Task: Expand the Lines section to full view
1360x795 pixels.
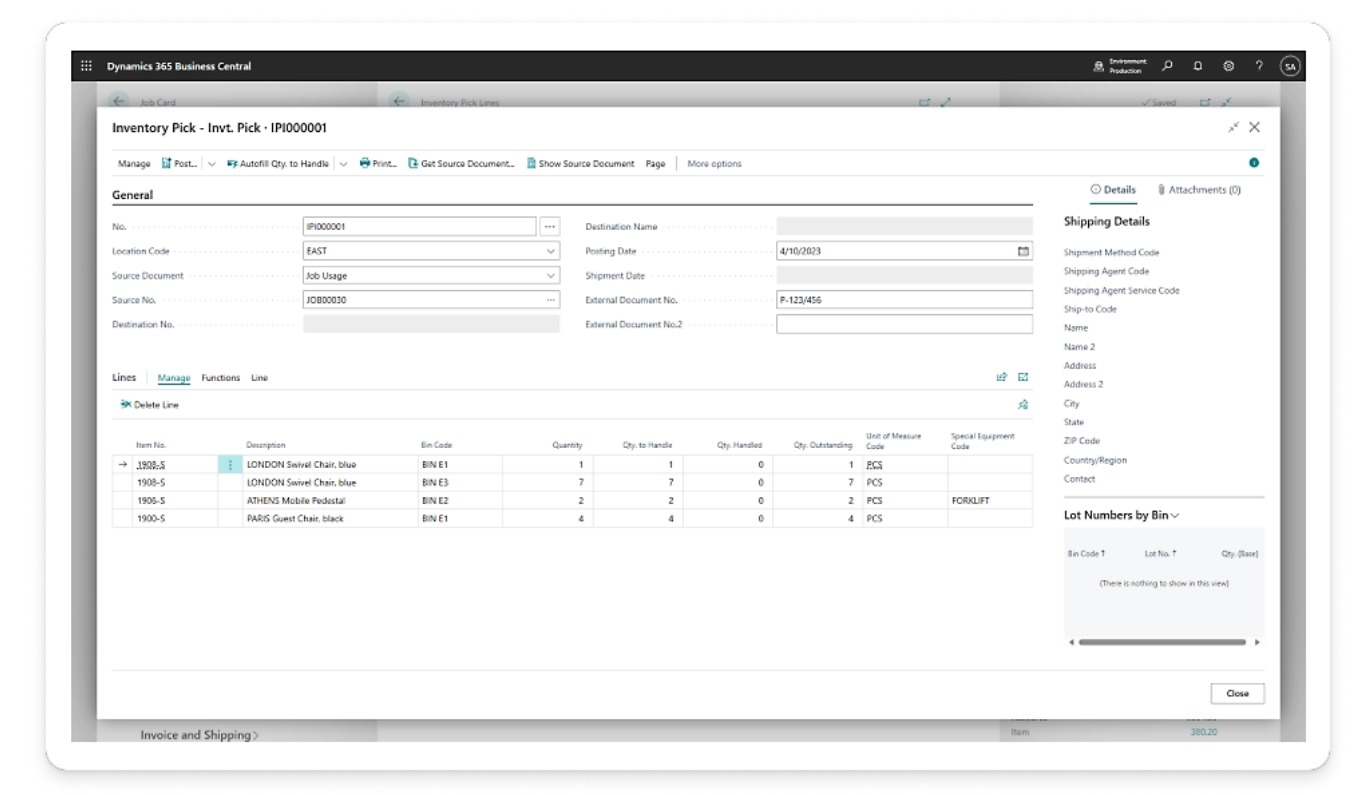Action: [x=1023, y=377]
